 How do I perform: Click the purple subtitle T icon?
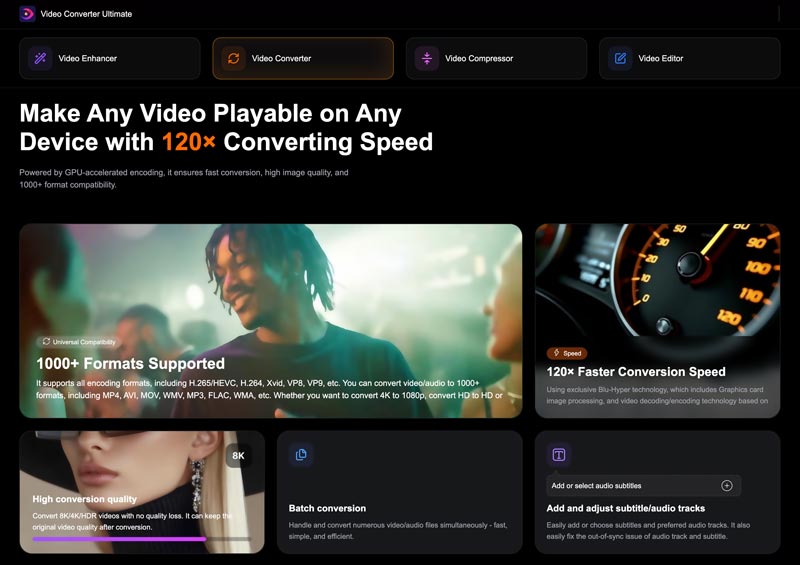point(559,454)
